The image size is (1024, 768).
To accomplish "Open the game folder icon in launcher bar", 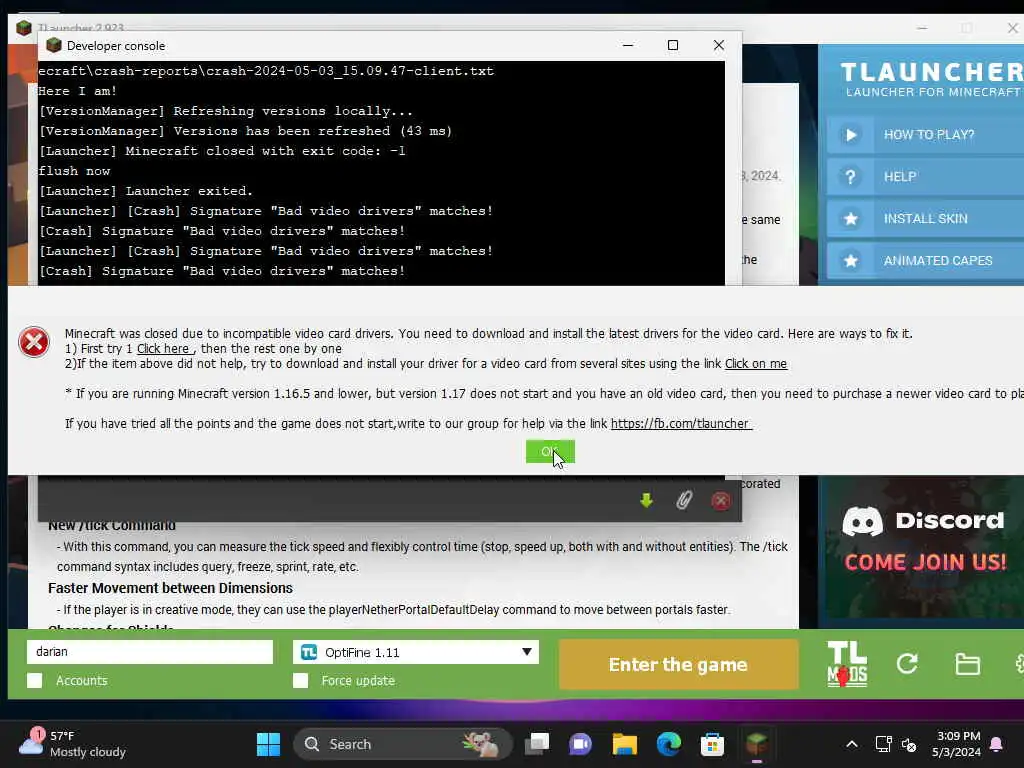I will click(x=967, y=664).
